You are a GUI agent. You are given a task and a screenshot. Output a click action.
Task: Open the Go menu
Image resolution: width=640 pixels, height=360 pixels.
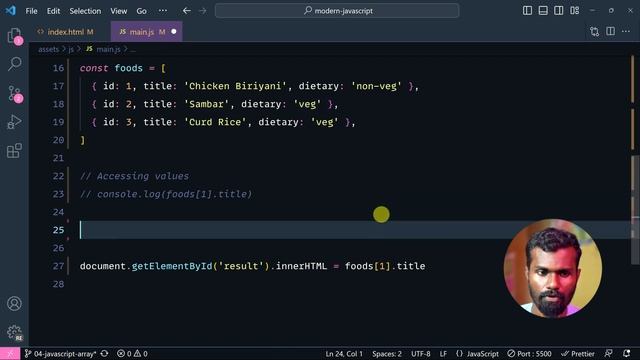pyautogui.click(x=141, y=11)
